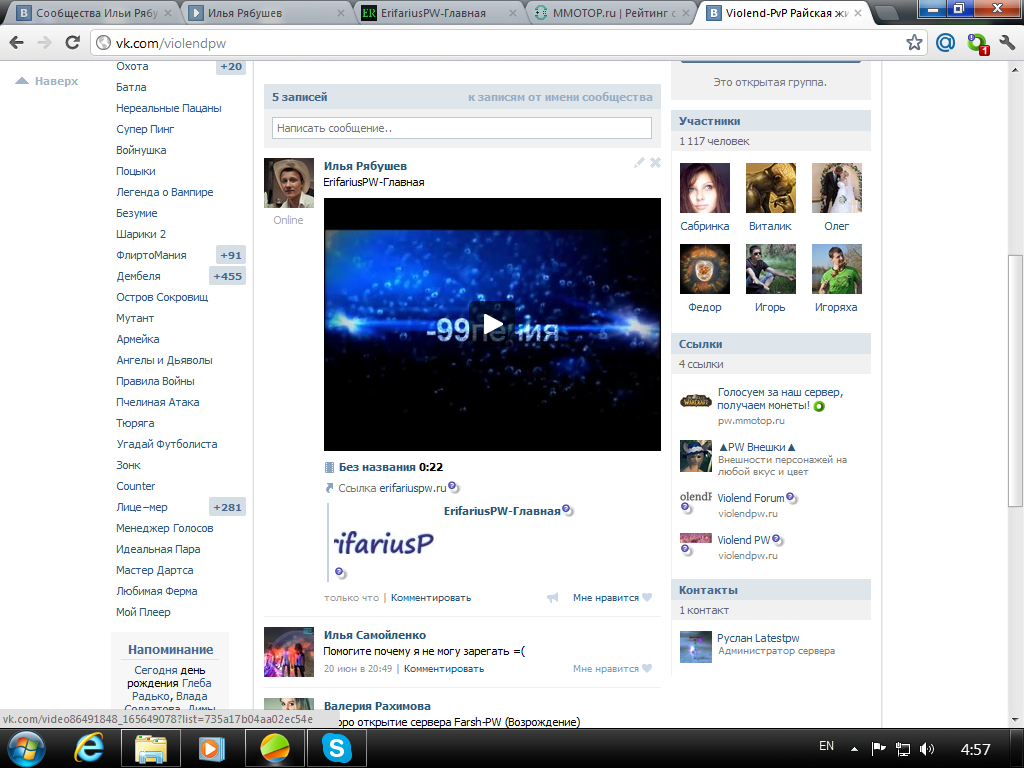Open the Mail.ru @ extension icon

[x=946, y=43]
